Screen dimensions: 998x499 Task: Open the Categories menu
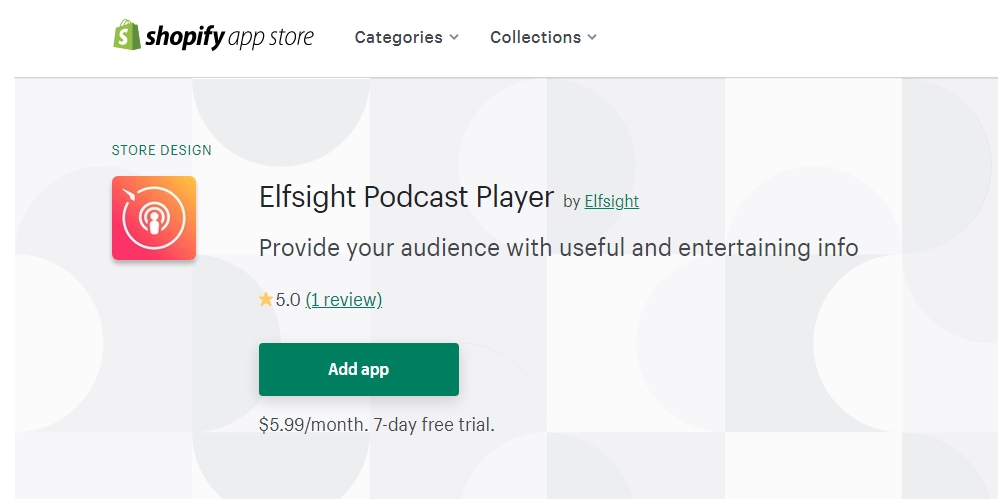pos(406,38)
